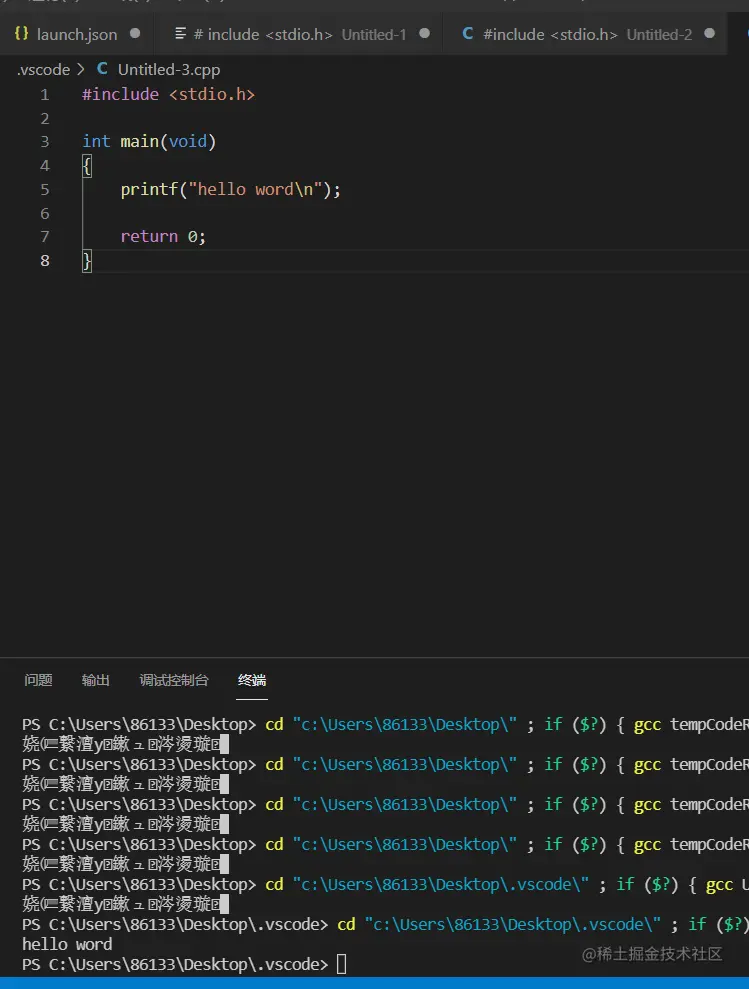
Task: Click the text file icon on Untitled-1 tab
Action: click(x=180, y=33)
